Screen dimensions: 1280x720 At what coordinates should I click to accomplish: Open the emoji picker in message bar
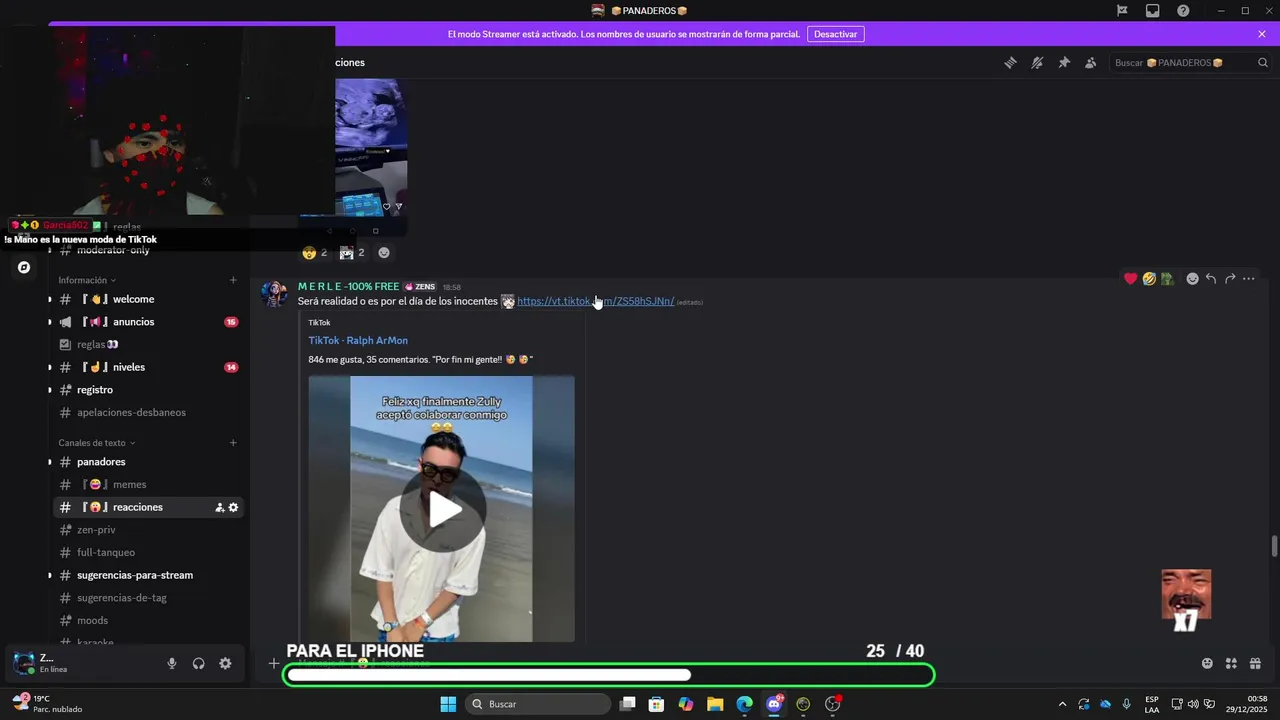[x=1207, y=663]
